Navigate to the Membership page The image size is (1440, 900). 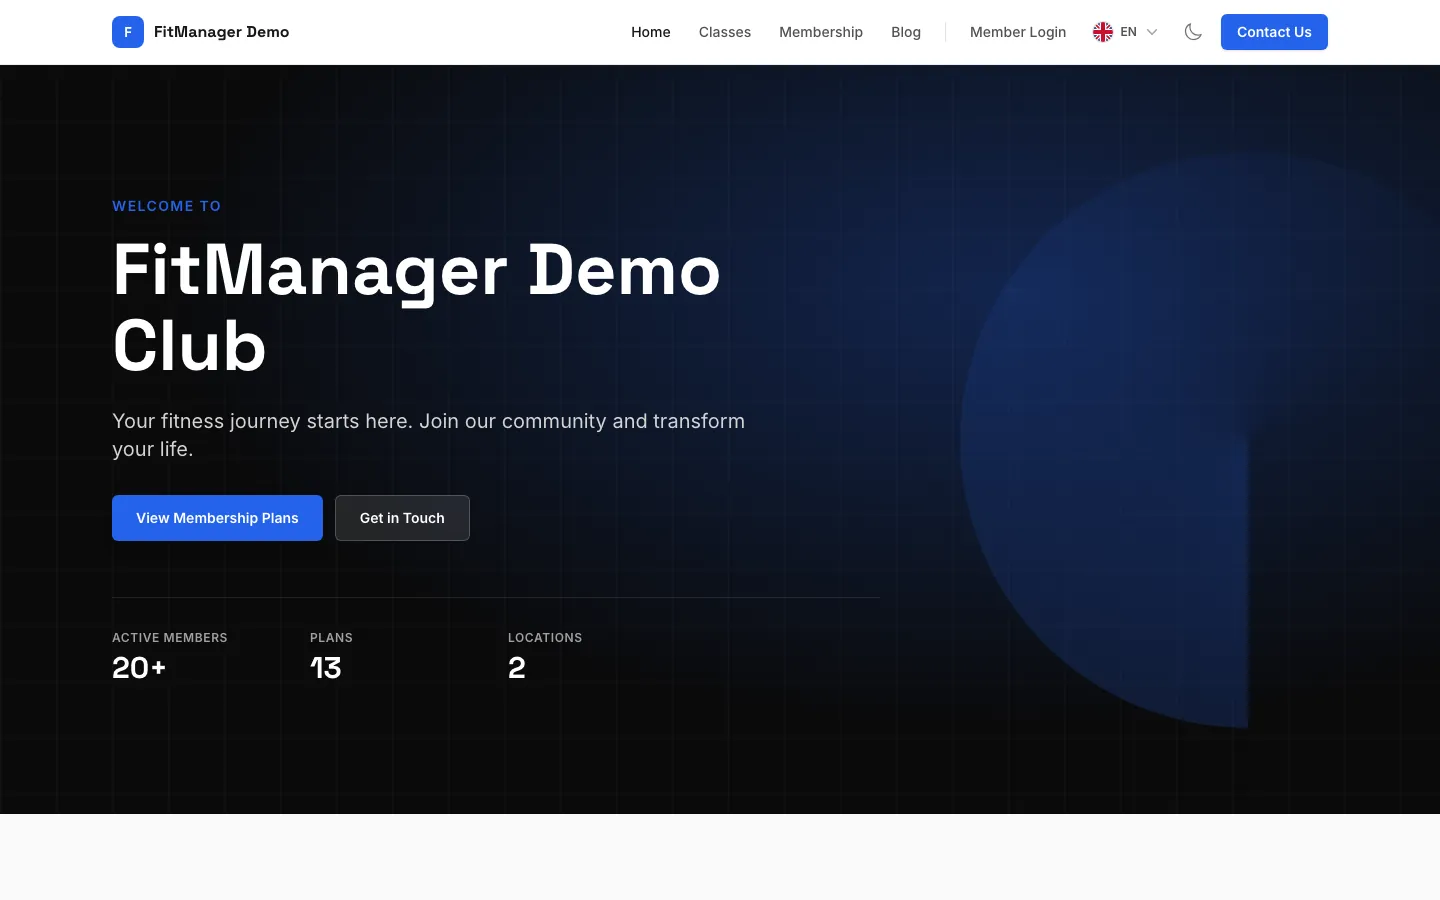click(821, 32)
